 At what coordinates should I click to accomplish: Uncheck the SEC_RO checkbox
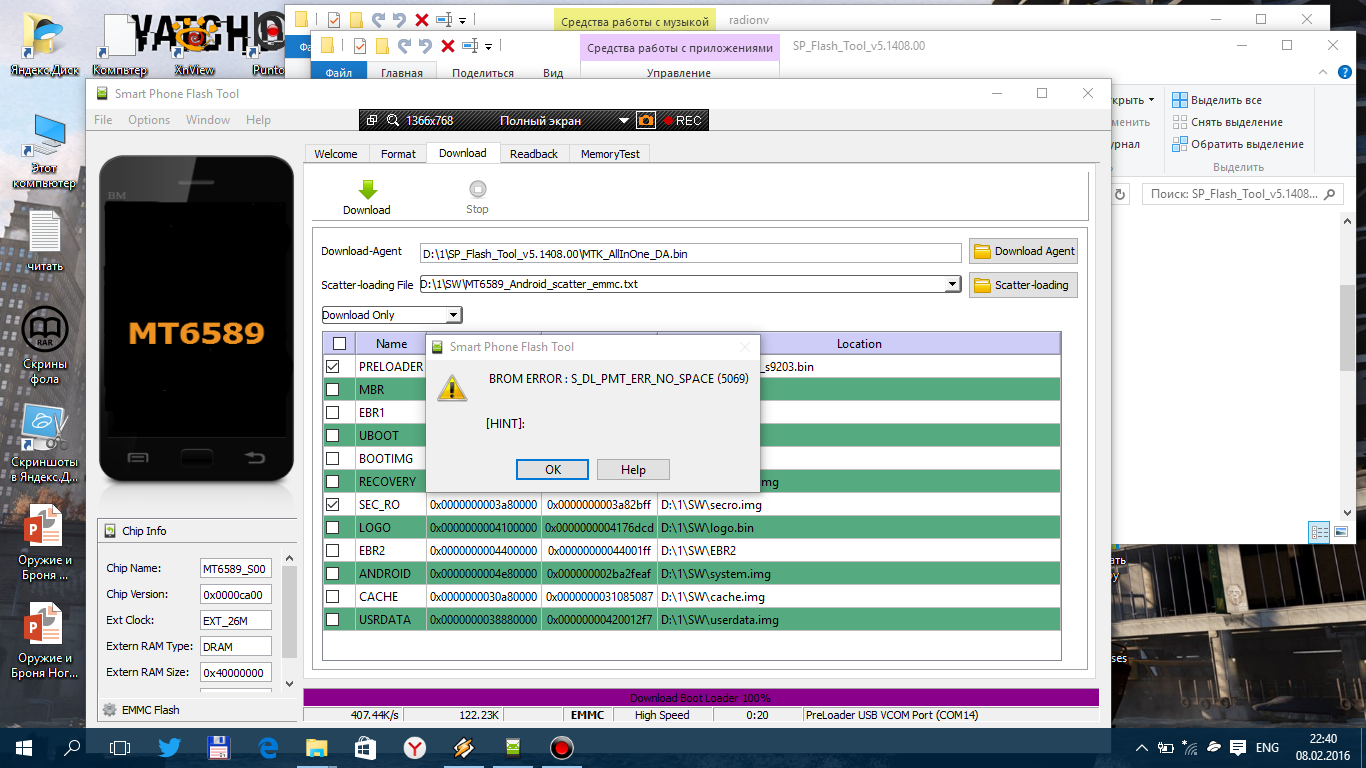pos(333,505)
